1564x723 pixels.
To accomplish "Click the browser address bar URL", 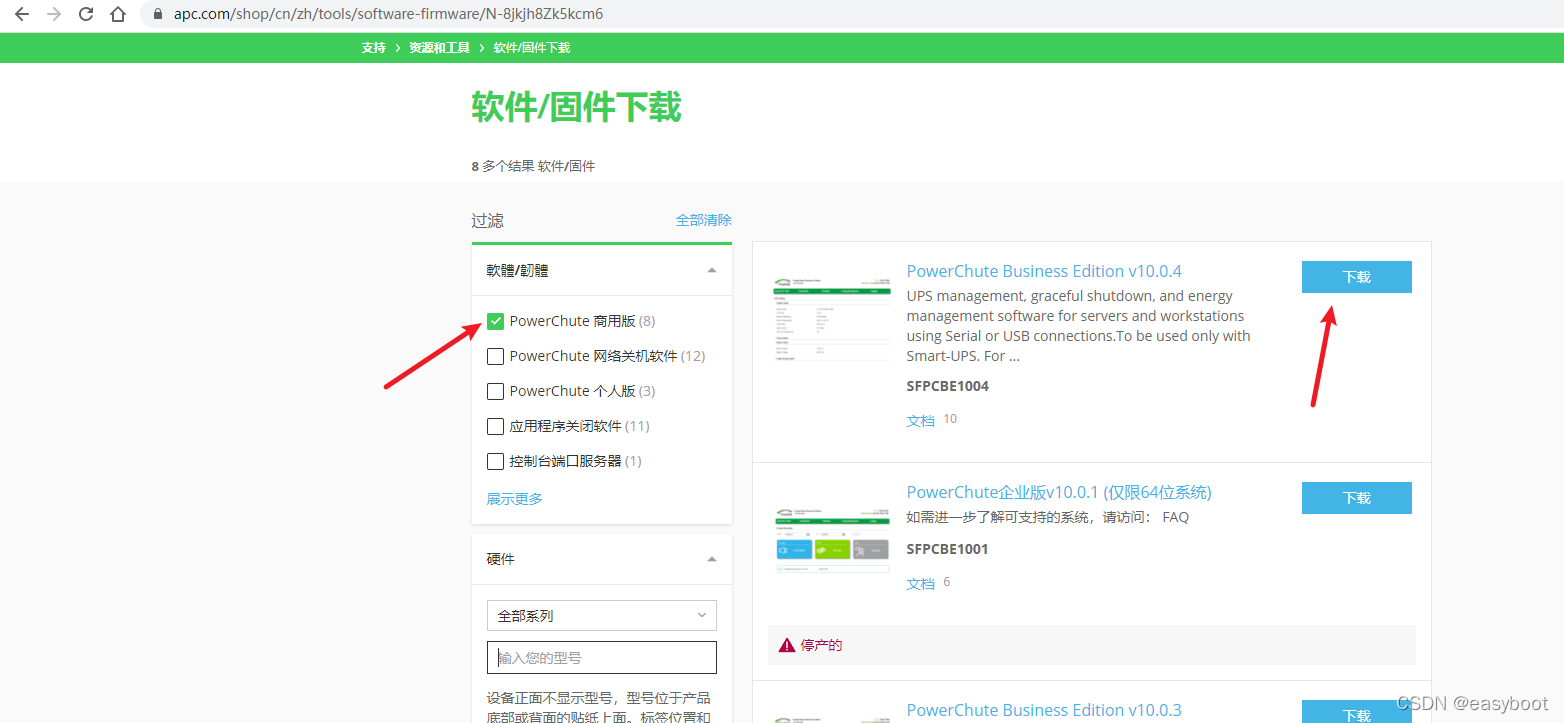I will [388, 15].
